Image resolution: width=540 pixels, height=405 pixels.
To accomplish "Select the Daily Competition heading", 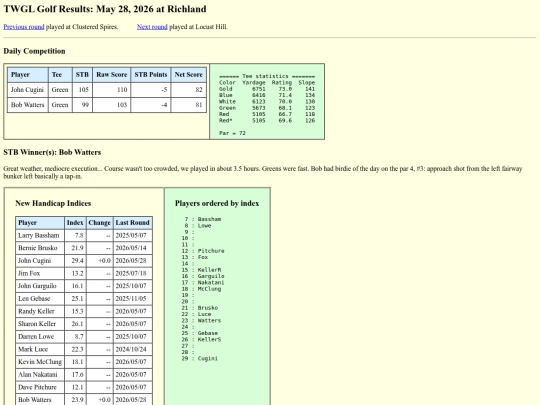I will (34, 51).
